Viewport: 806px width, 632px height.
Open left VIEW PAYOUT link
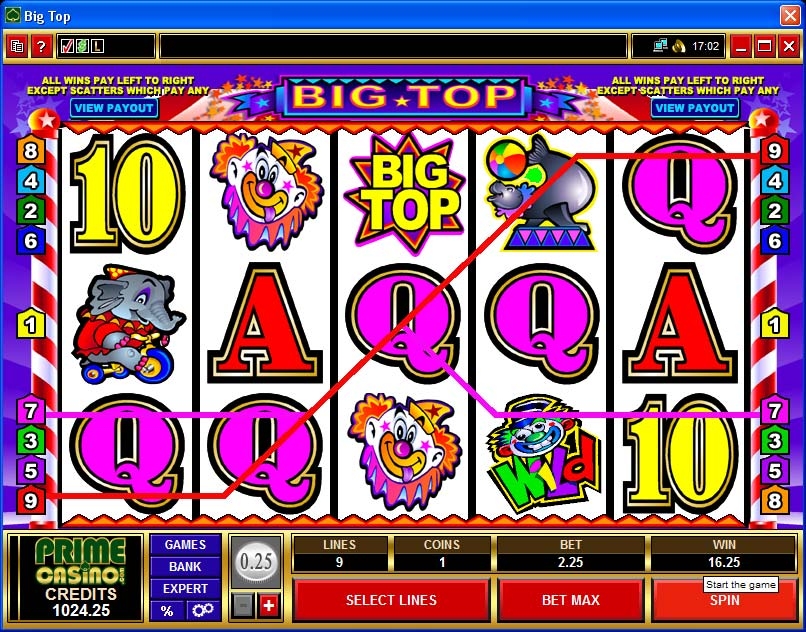tap(114, 108)
